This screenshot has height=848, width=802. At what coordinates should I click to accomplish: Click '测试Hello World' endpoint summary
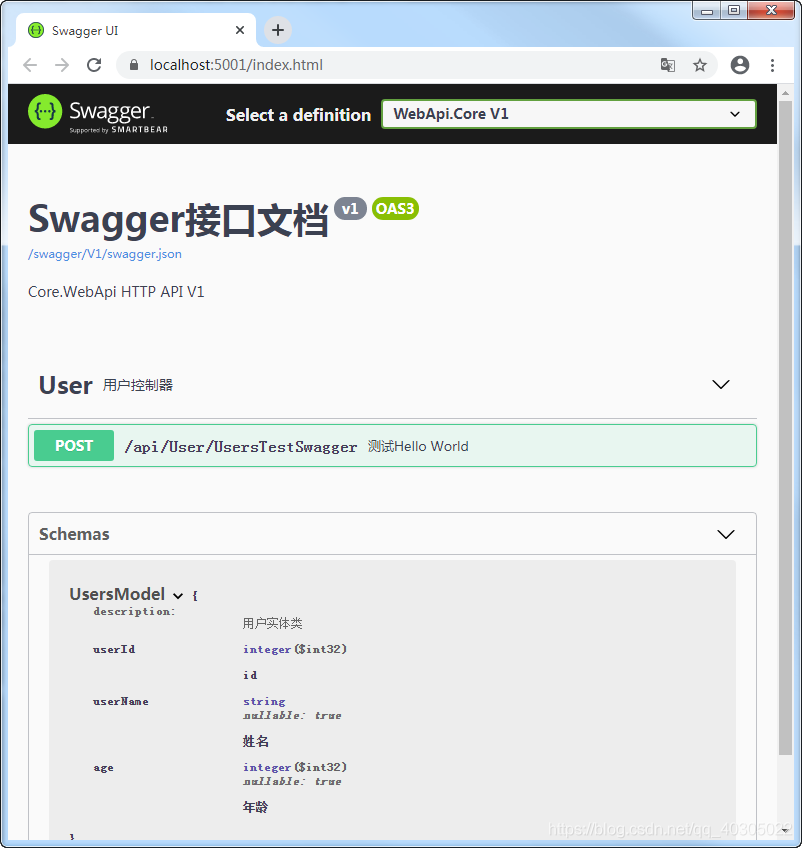point(418,446)
